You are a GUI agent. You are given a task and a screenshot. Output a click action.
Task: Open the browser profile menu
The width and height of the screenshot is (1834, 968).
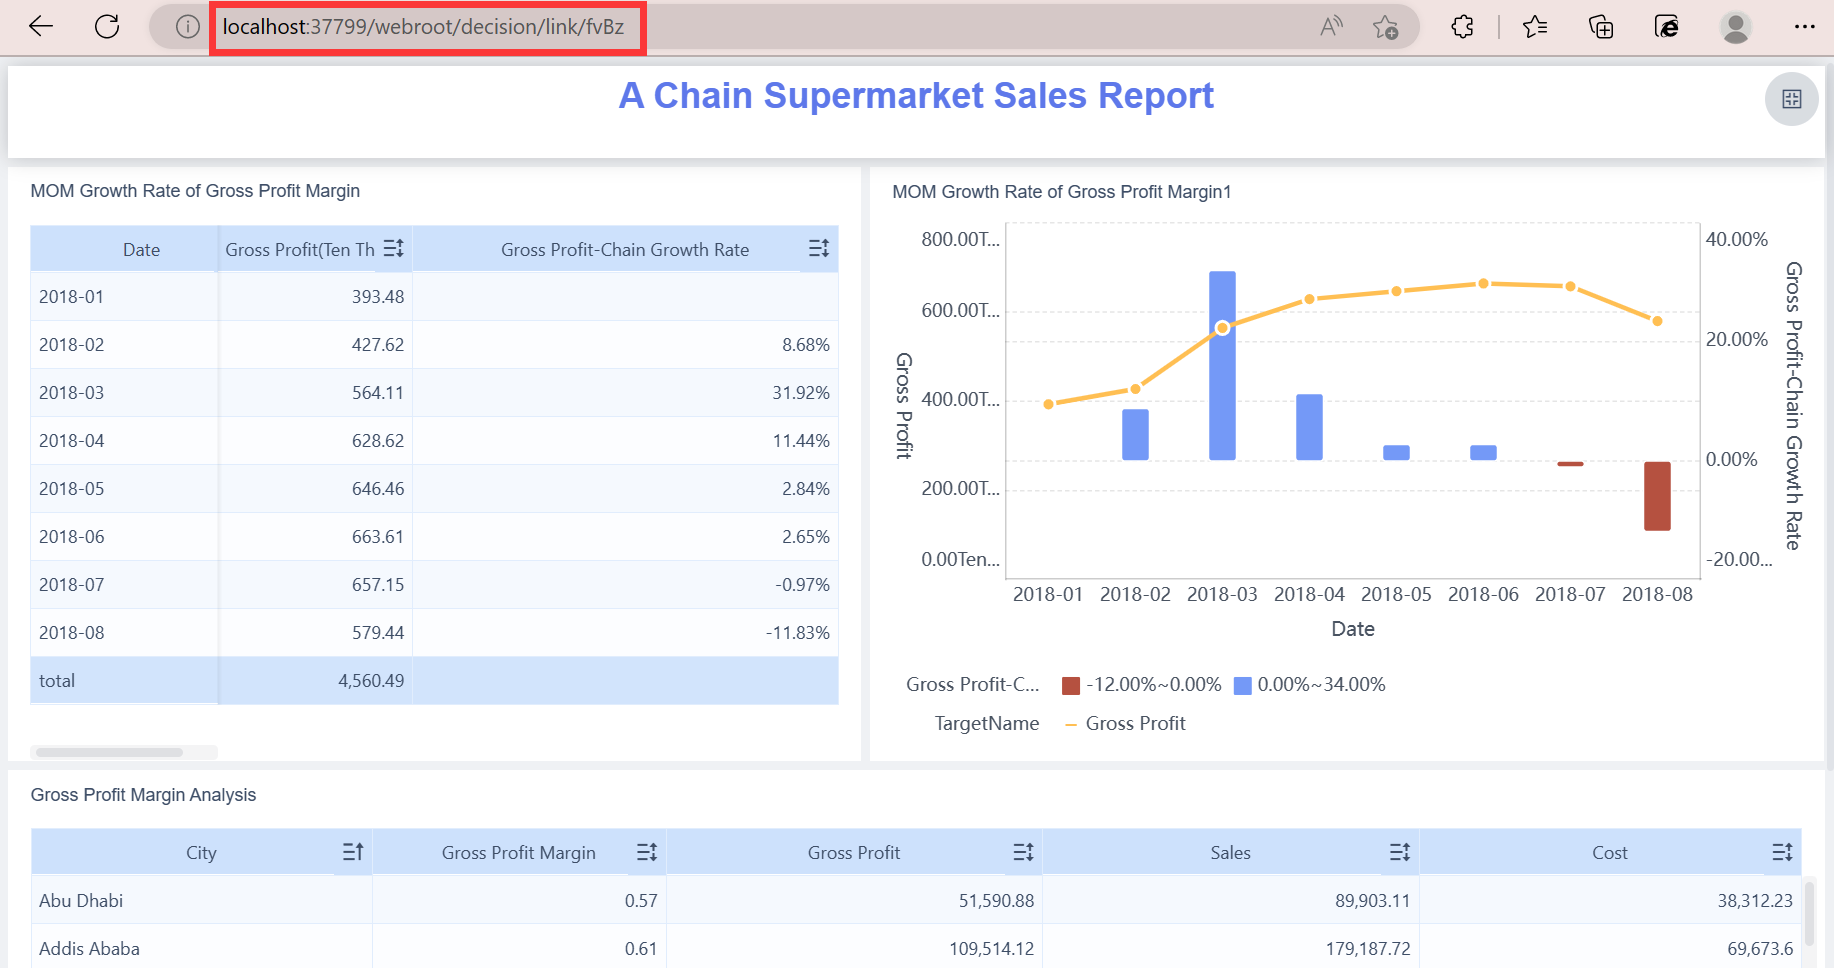click(1736, 27)
